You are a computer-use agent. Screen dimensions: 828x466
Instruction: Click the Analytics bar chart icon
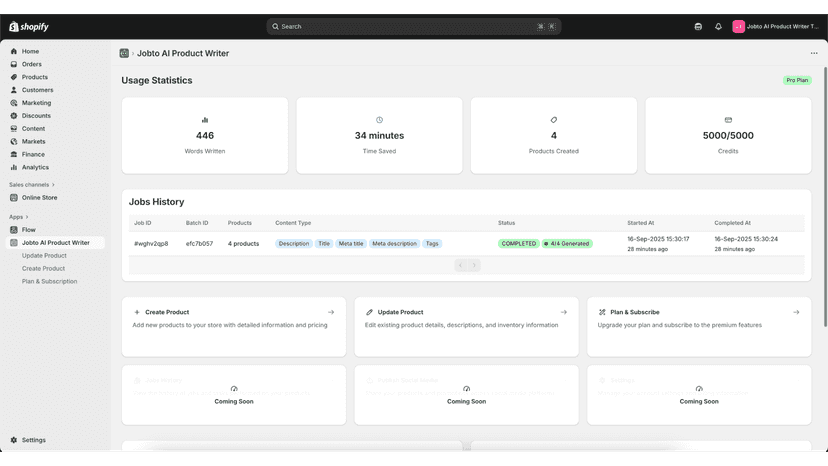(x=14, y=167)
